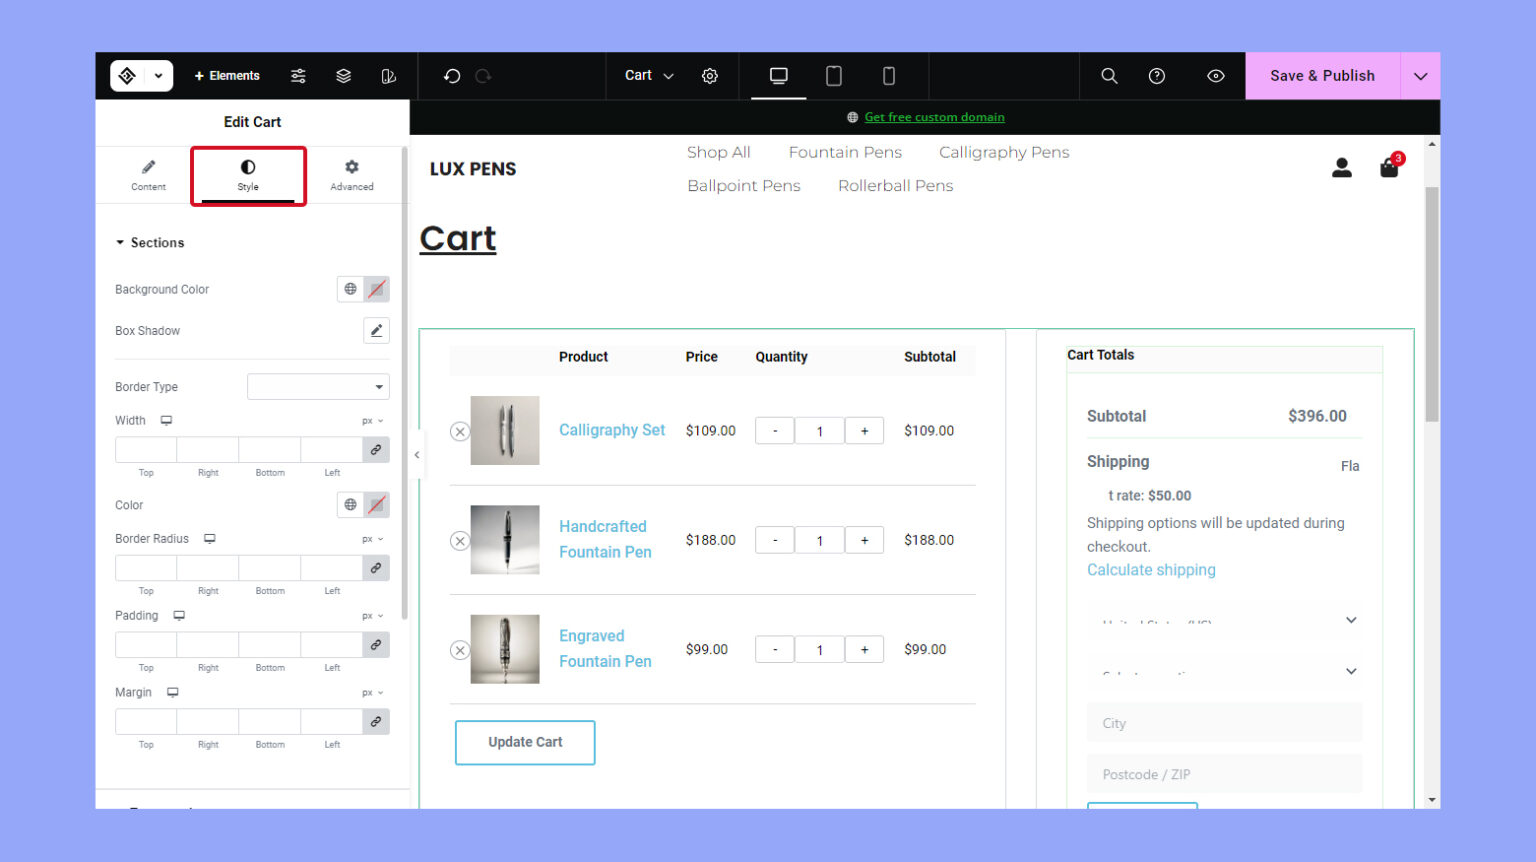Open the Structure navigator icon
The height and width of the screenshot is (862, 1536).
[343, 75]
